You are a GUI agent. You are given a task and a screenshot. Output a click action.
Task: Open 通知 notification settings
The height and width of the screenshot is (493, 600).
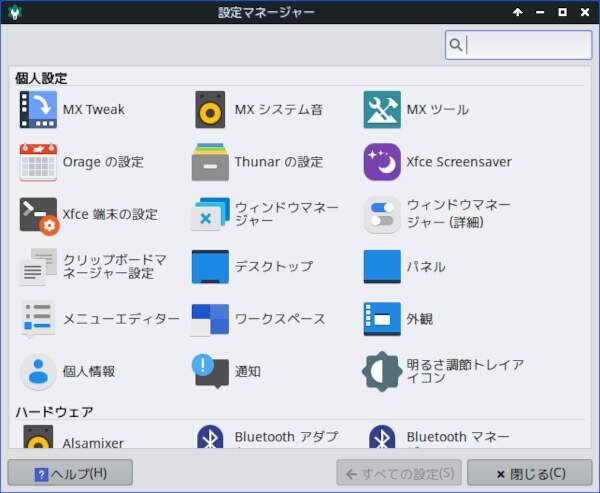coord(210,371)
